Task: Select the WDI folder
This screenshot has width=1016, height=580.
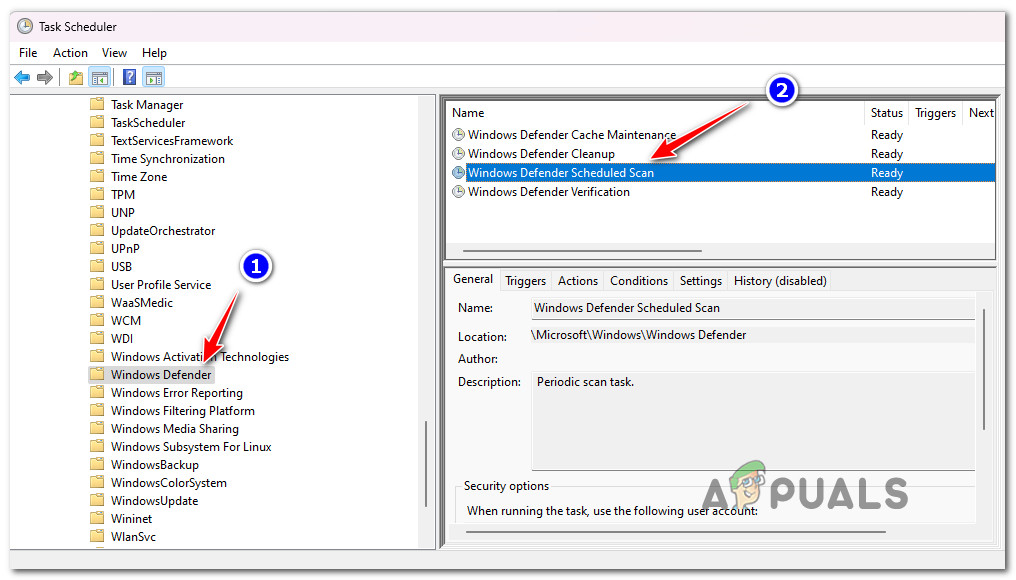Action: click(x=122, y=338)
